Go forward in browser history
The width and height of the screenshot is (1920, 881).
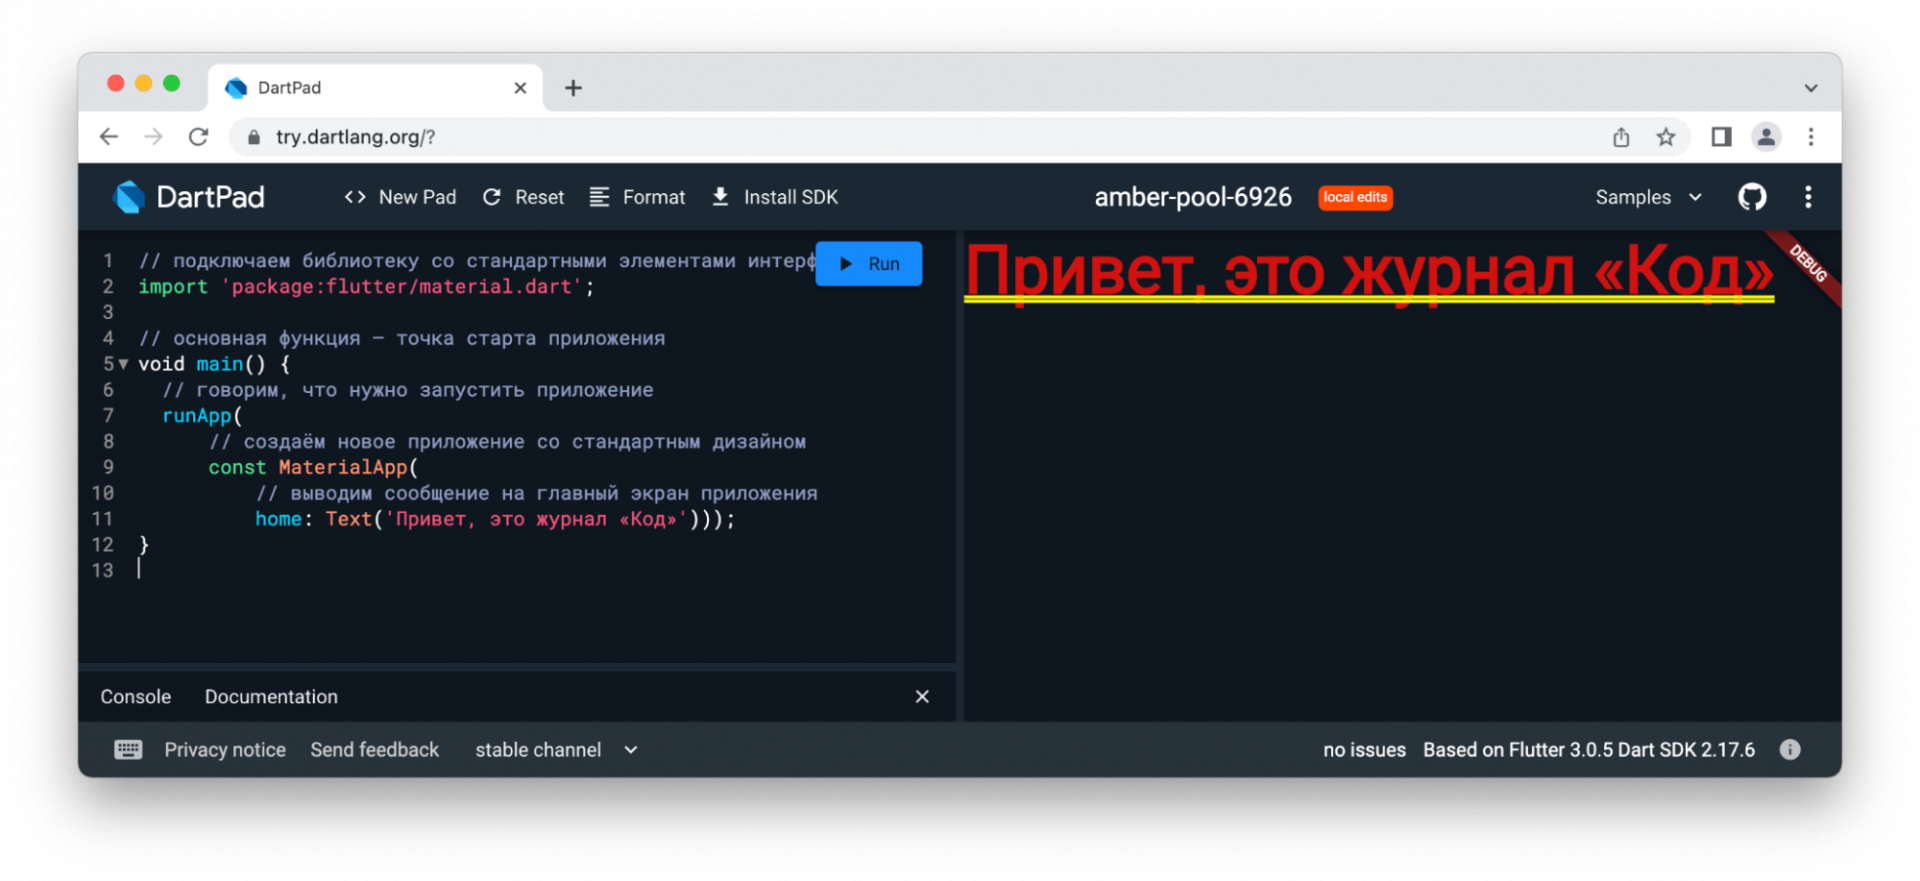(x=153, y=137)
